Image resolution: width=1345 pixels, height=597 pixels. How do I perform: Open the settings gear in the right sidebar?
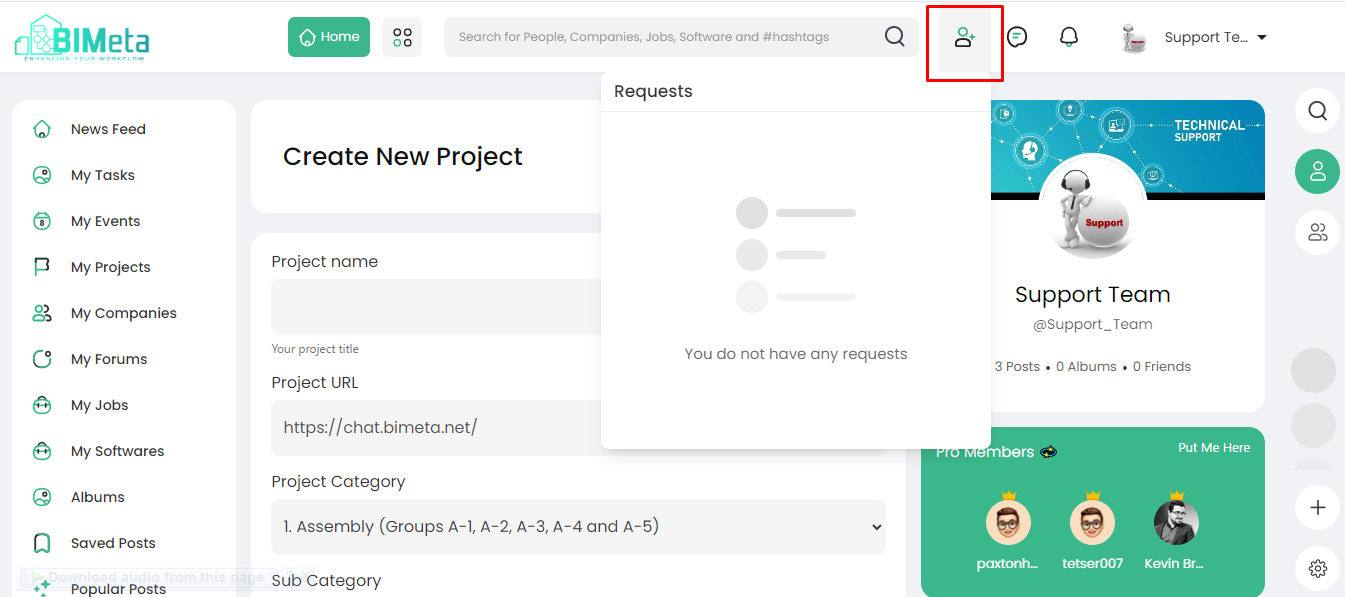[1318, 569]
